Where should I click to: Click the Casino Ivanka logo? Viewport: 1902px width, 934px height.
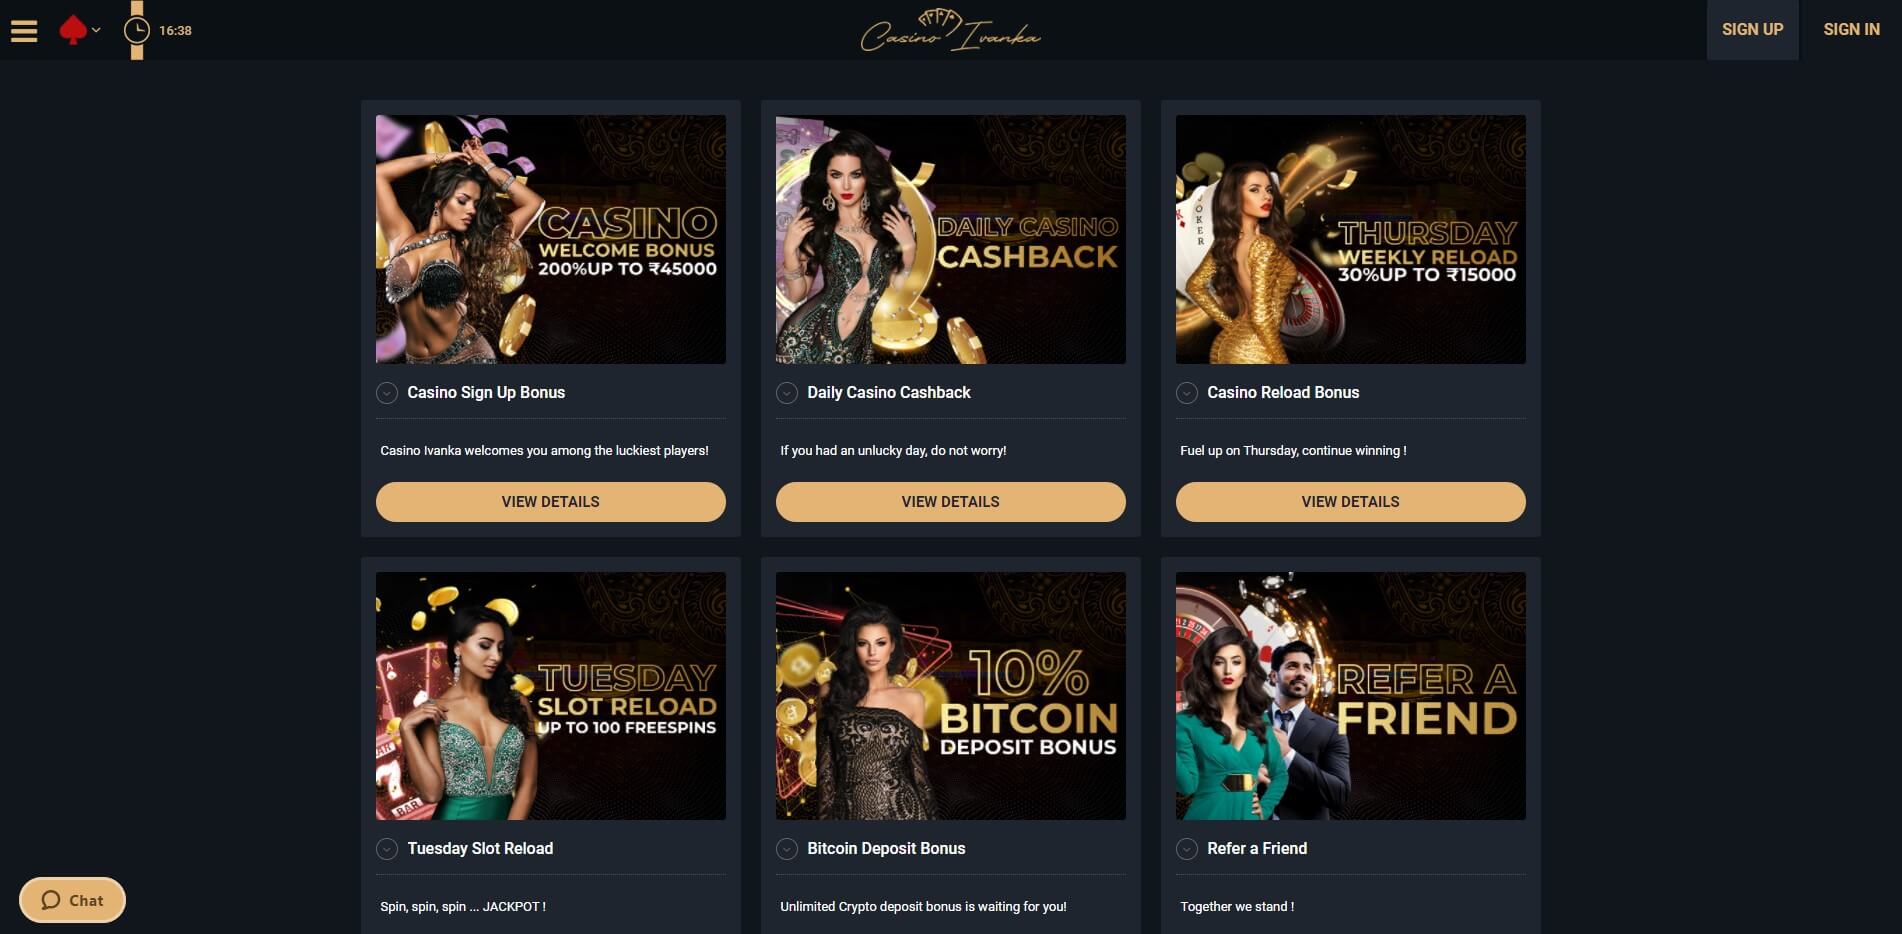point(950,30)
